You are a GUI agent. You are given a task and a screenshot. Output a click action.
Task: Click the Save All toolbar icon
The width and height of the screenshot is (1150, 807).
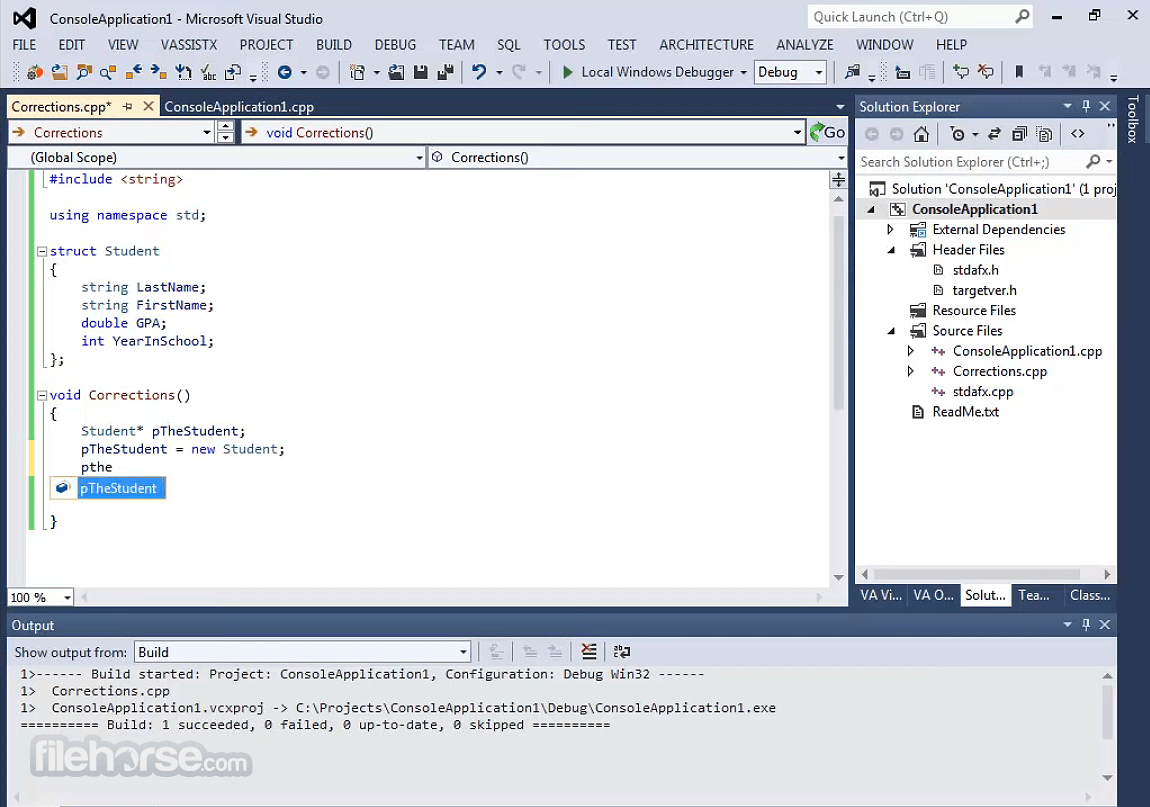[x=445, y=72]
